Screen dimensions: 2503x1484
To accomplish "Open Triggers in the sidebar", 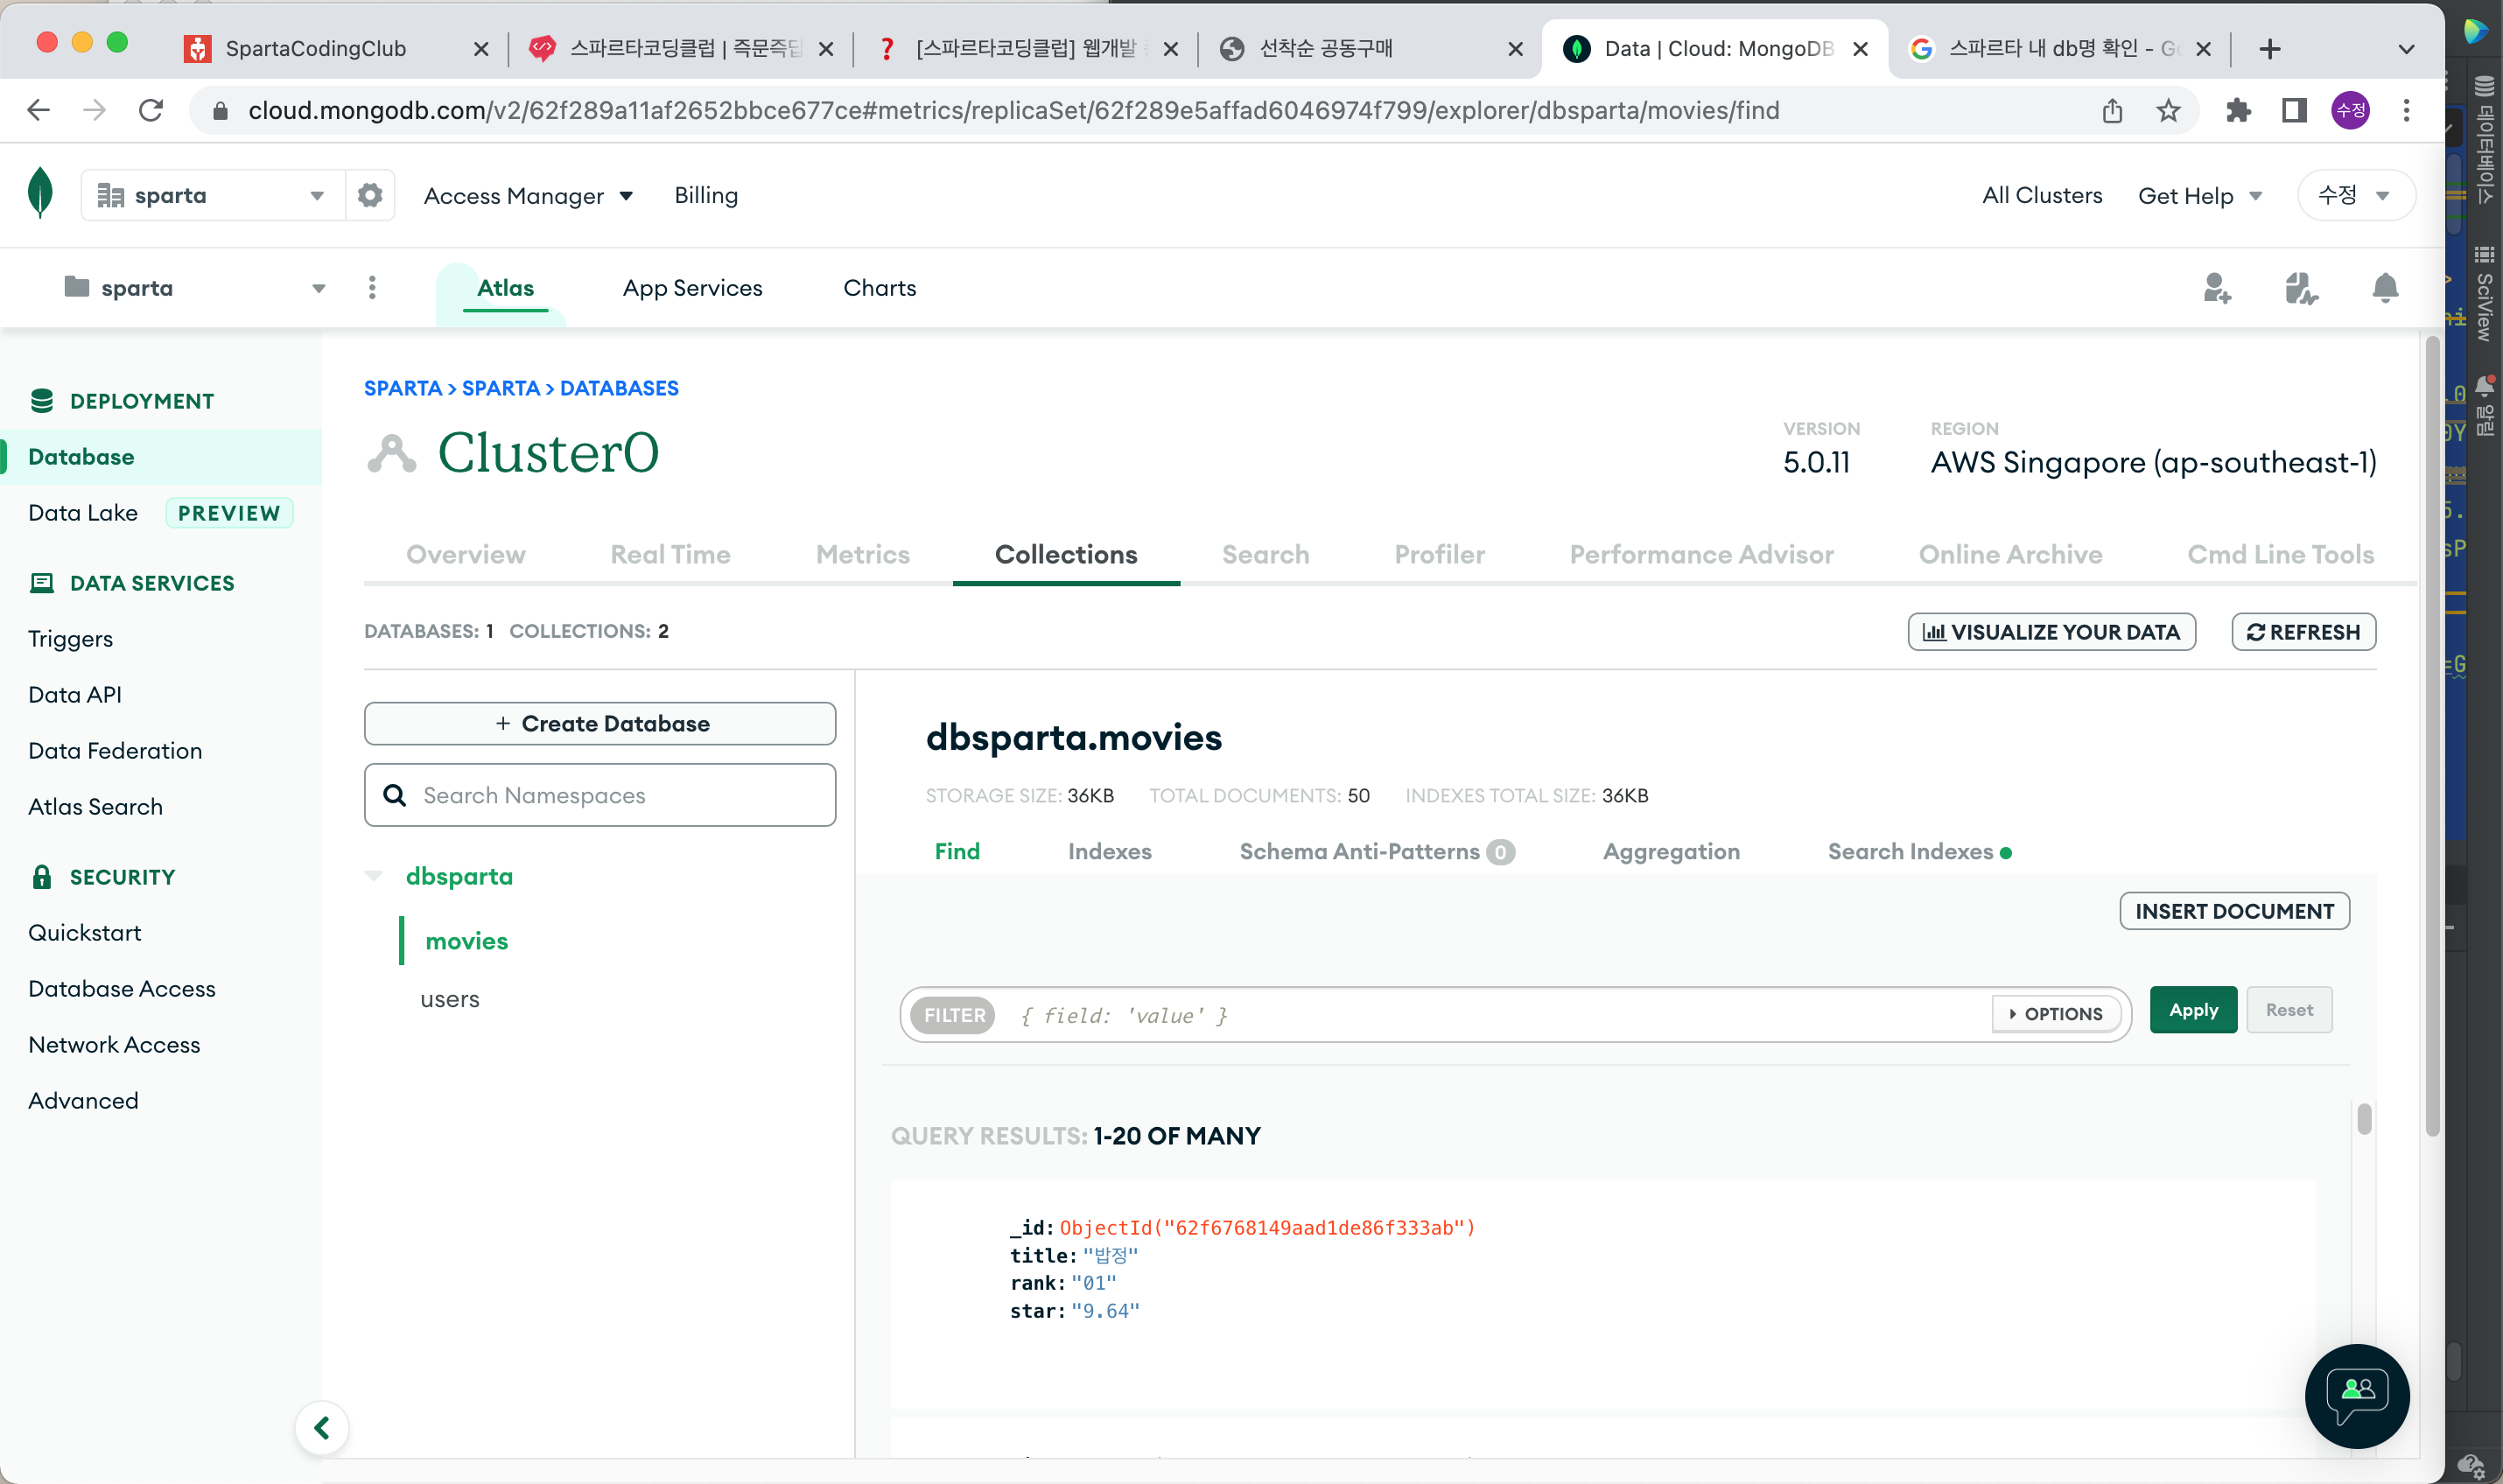I will [70, 638].
